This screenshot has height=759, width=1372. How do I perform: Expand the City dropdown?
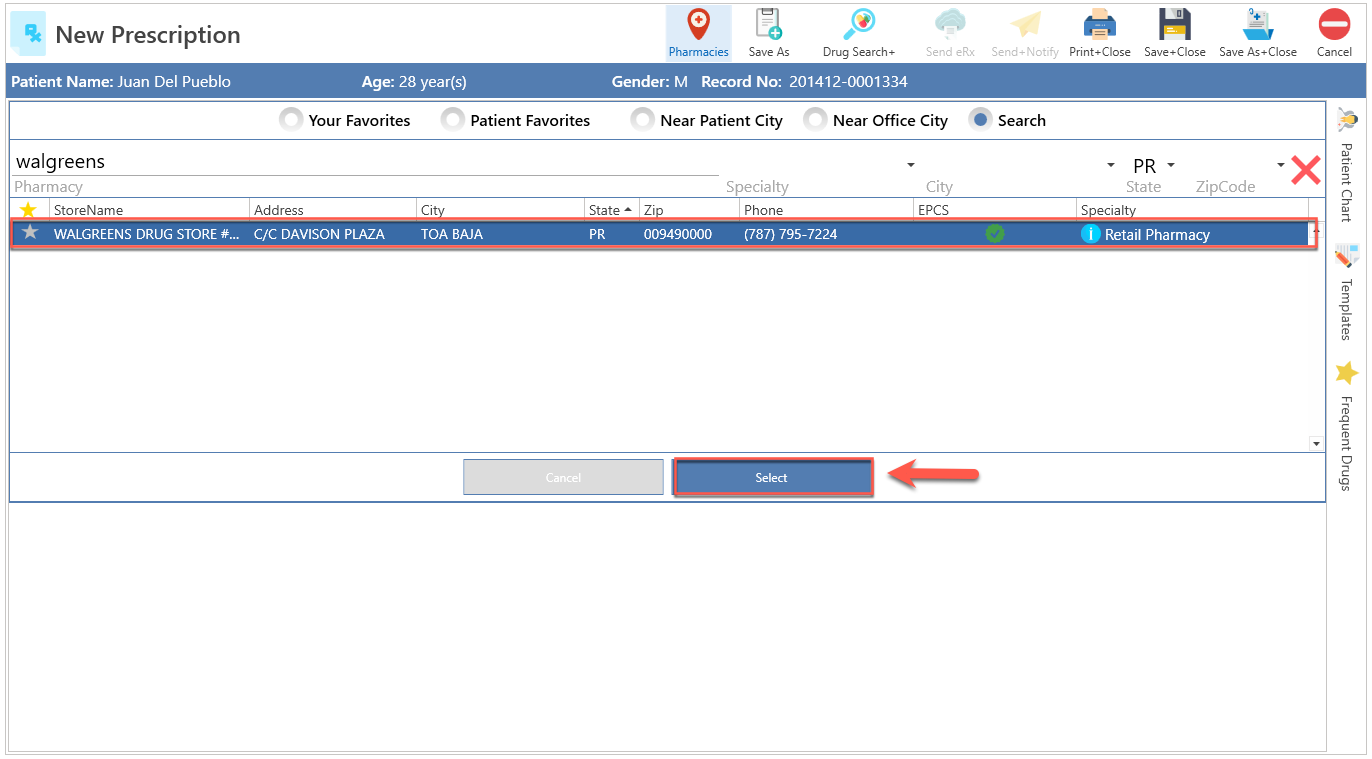point(1111,165)
